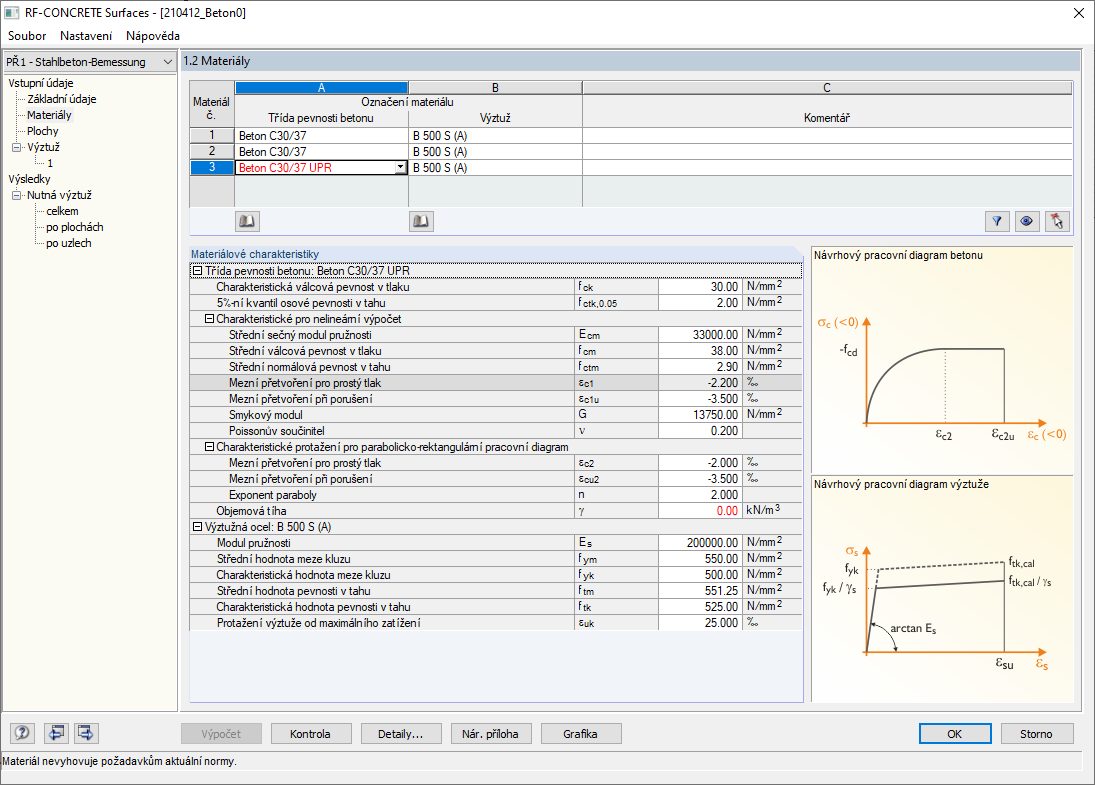The image size is (1095, 785).
Task: Click red Objemová tíha value 0.00
Action: pos(700,511)
